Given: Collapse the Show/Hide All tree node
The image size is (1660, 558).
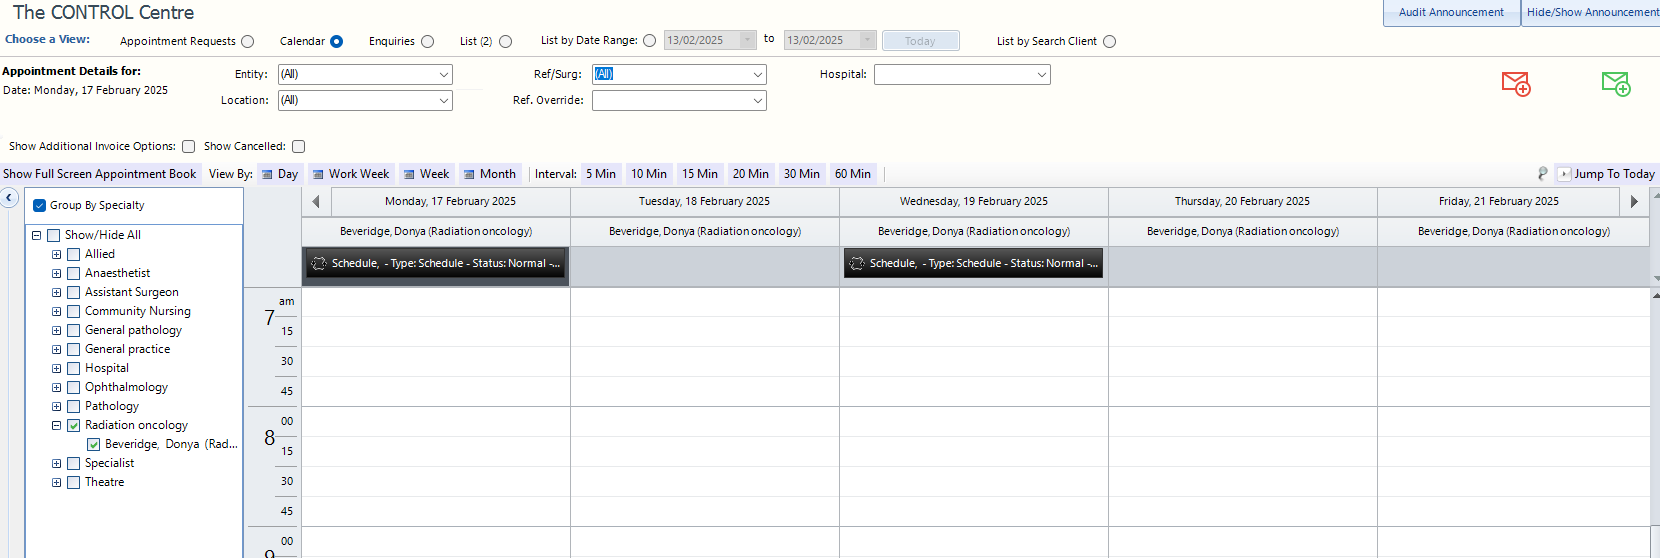Looking at the screenshot, I should 37,236.
